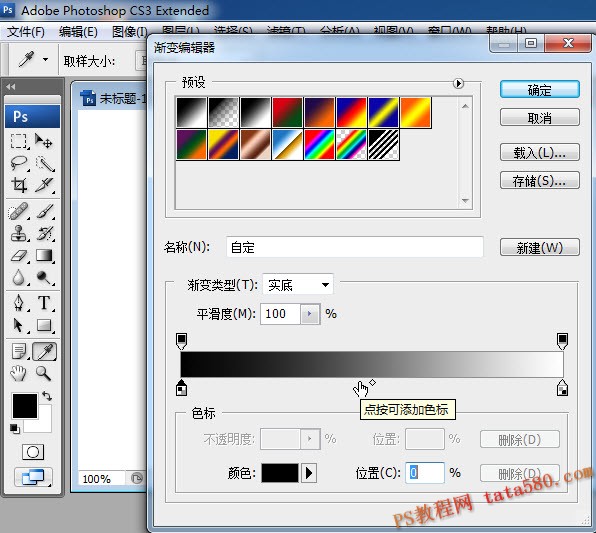Viewport: 596px width, 533px height.
Task: Select the Notes tool
Action: coord(18,351)
